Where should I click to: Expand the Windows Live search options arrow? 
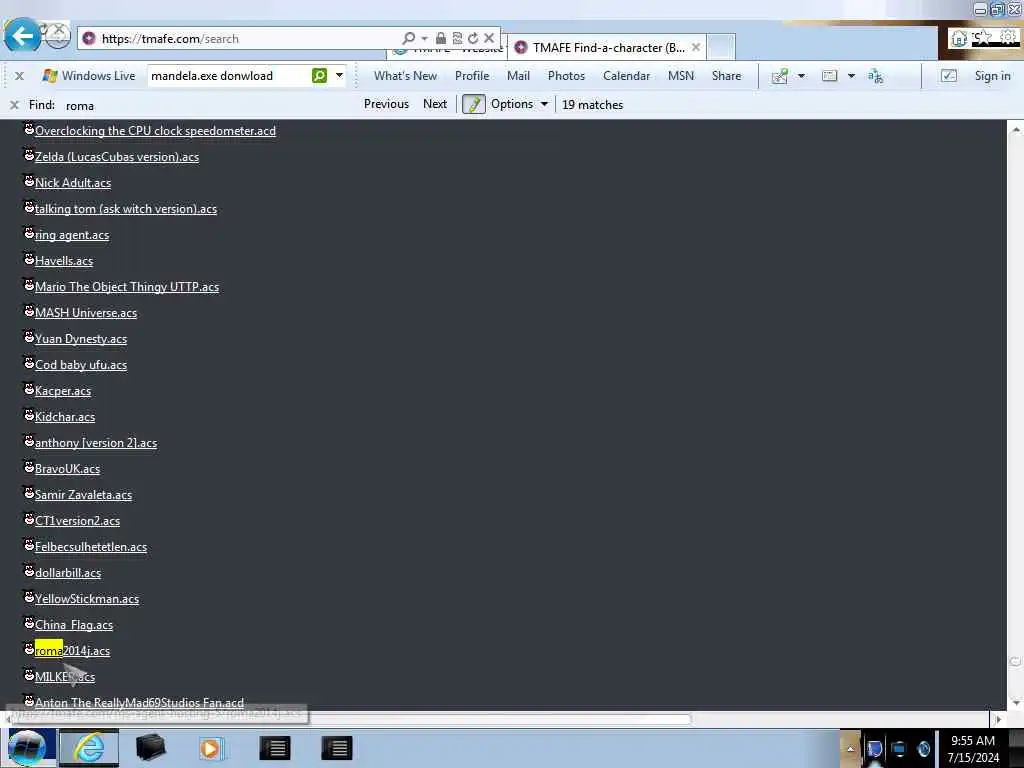pos(340,76)
